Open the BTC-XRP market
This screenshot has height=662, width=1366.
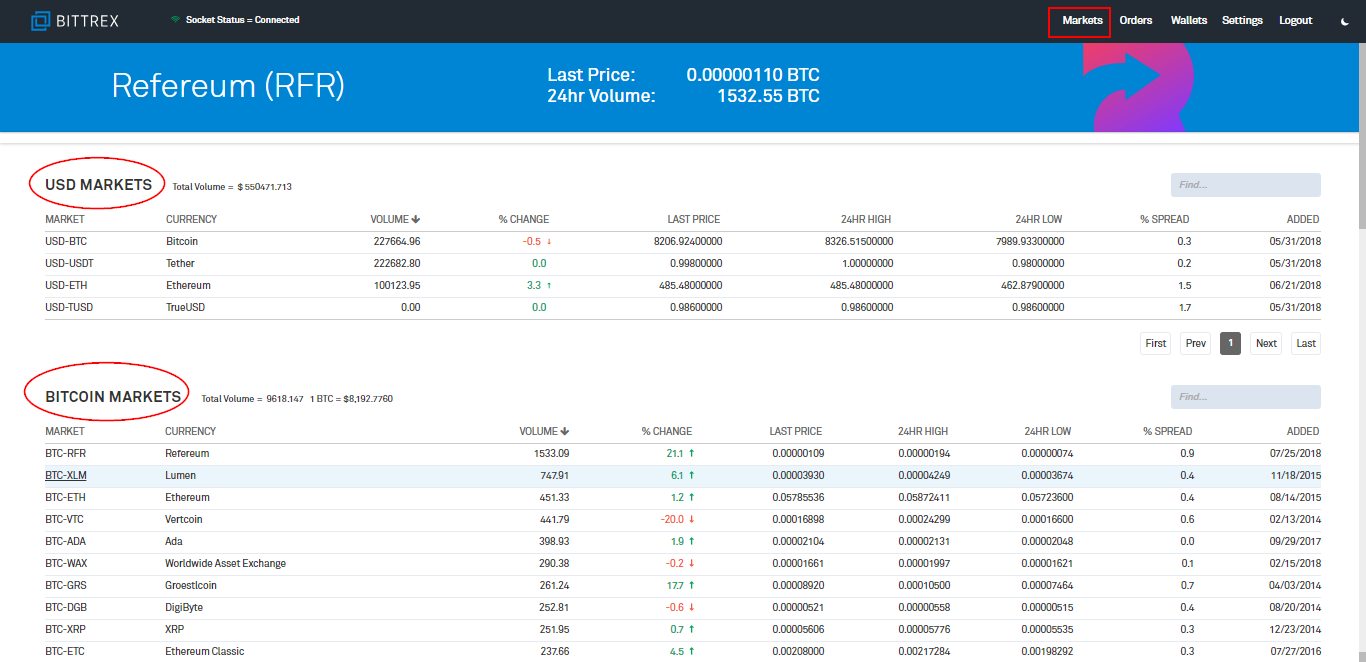point(65,629)
